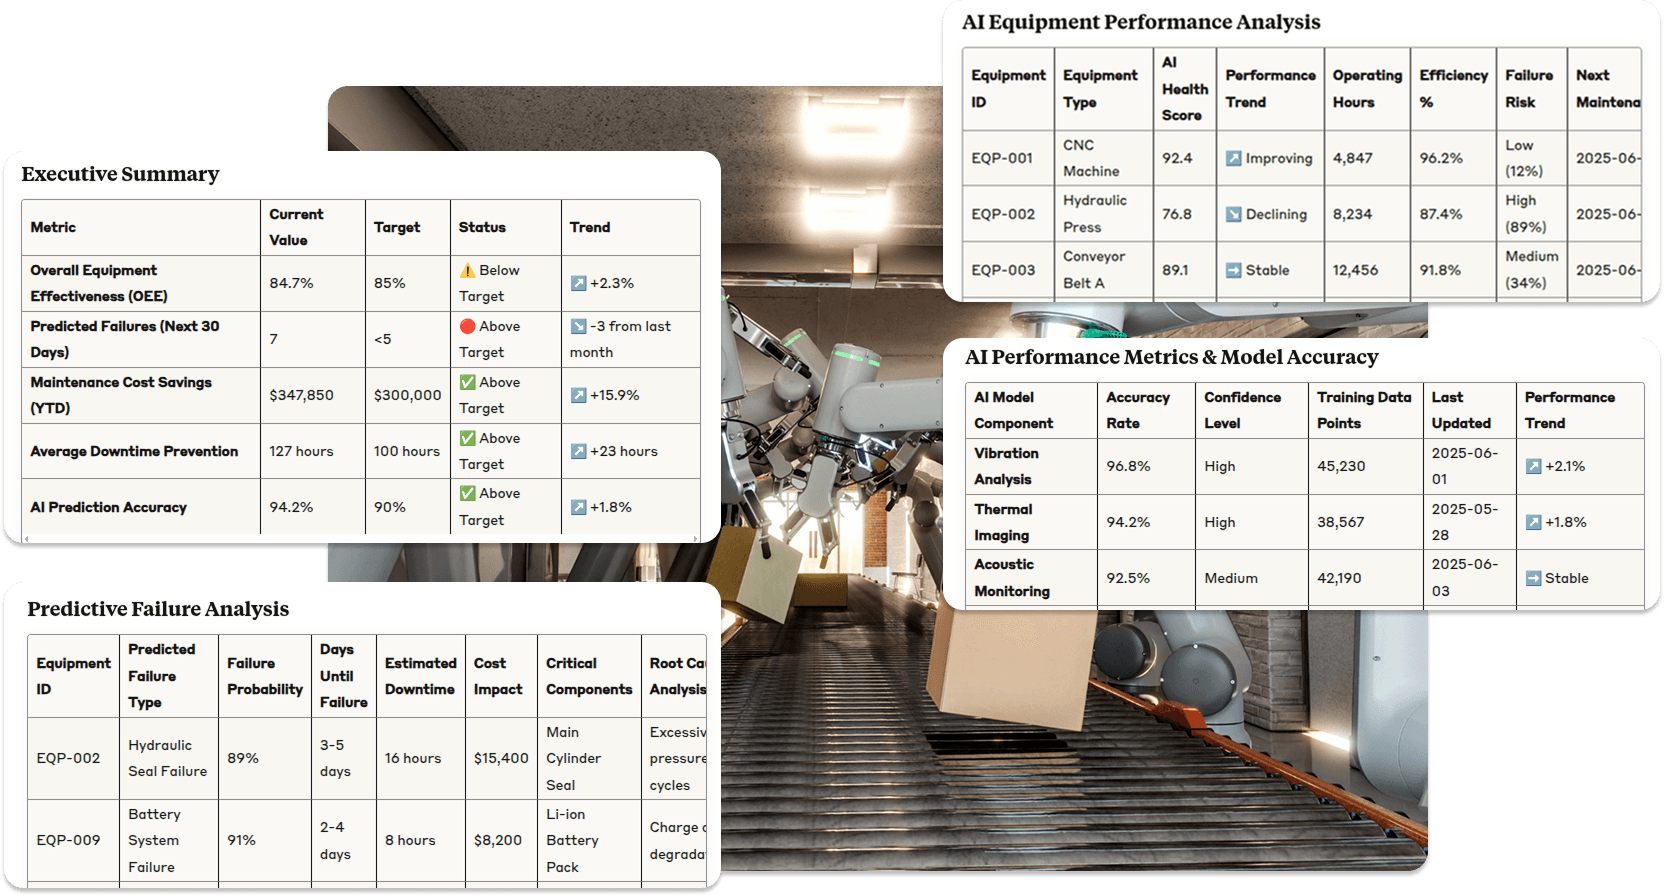Click the Conveyor Belt A equipment type
This screenshot has width=1664, height=896.
click(x=1094, y=270)
